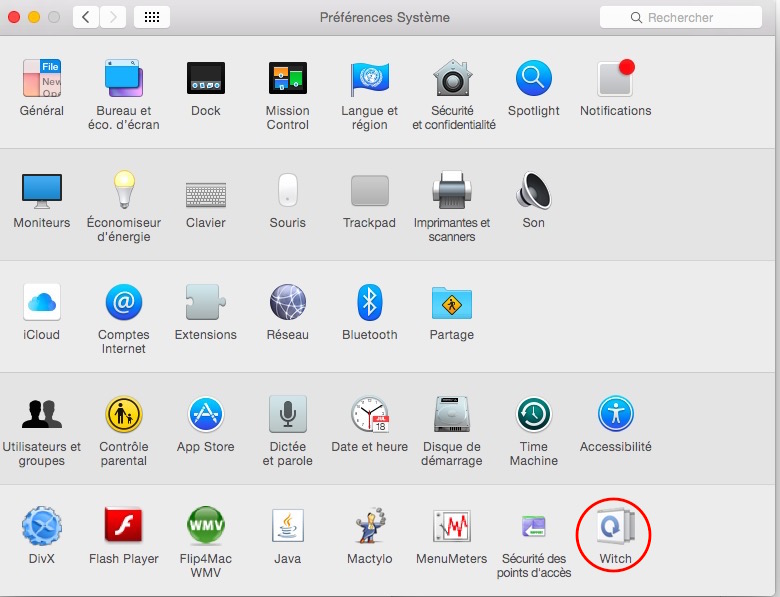The width and height of the screenshot is (780, 597).
Task: Open the Notifications preferences
Action: [x=615, y=78]
